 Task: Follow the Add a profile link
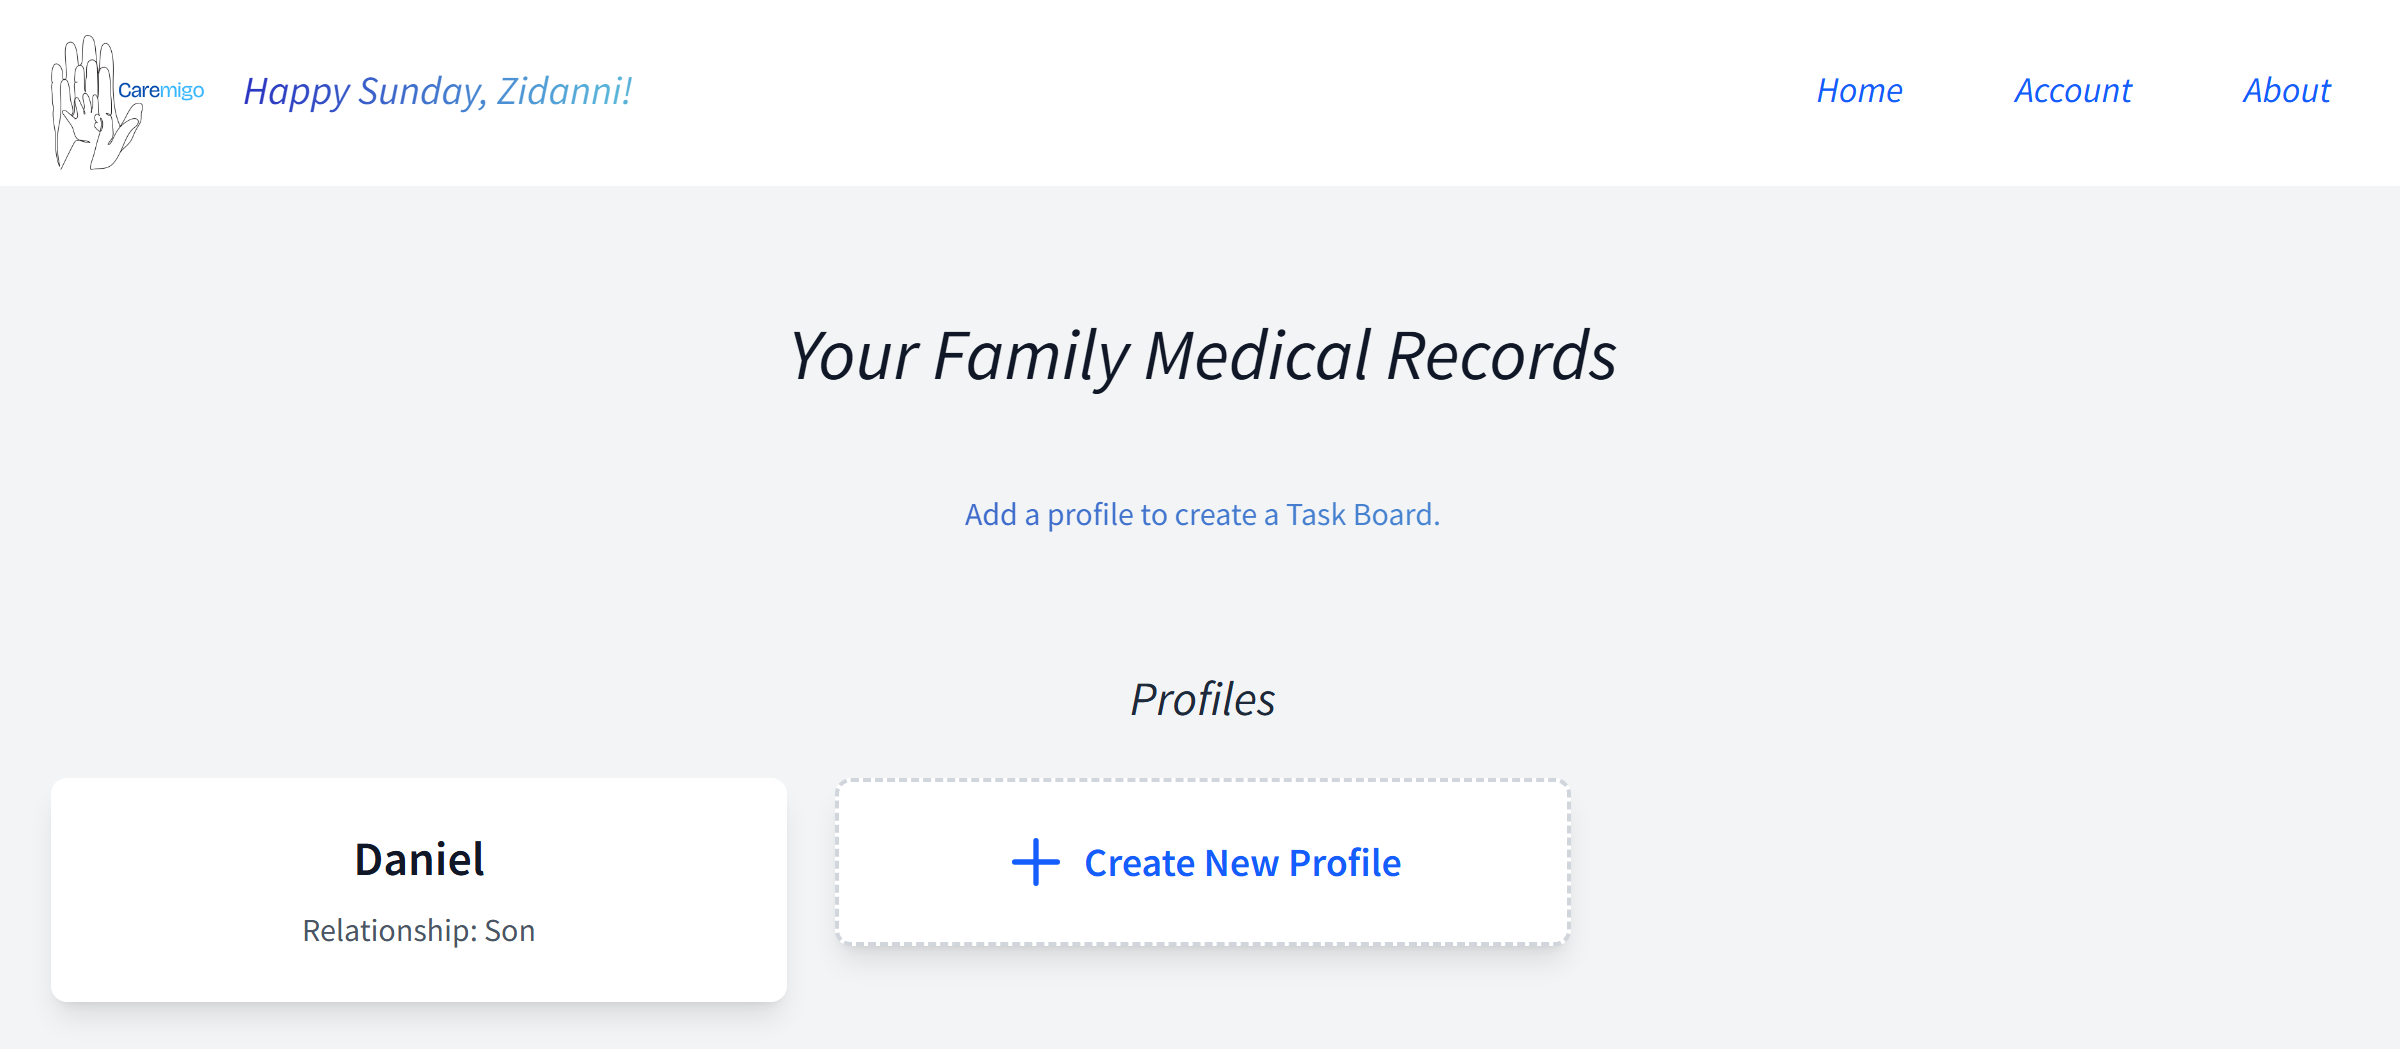pyautogui.click(x=1202, y=514)
